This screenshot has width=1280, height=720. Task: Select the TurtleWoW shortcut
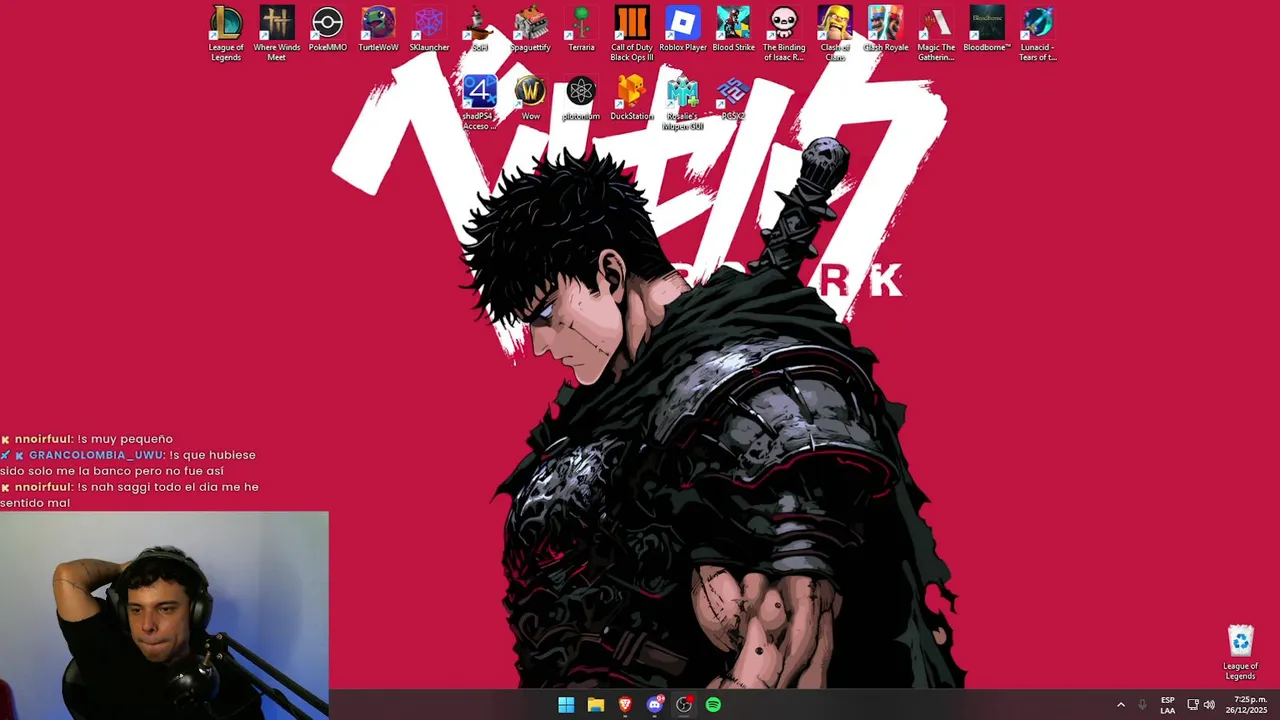[378, 29]
